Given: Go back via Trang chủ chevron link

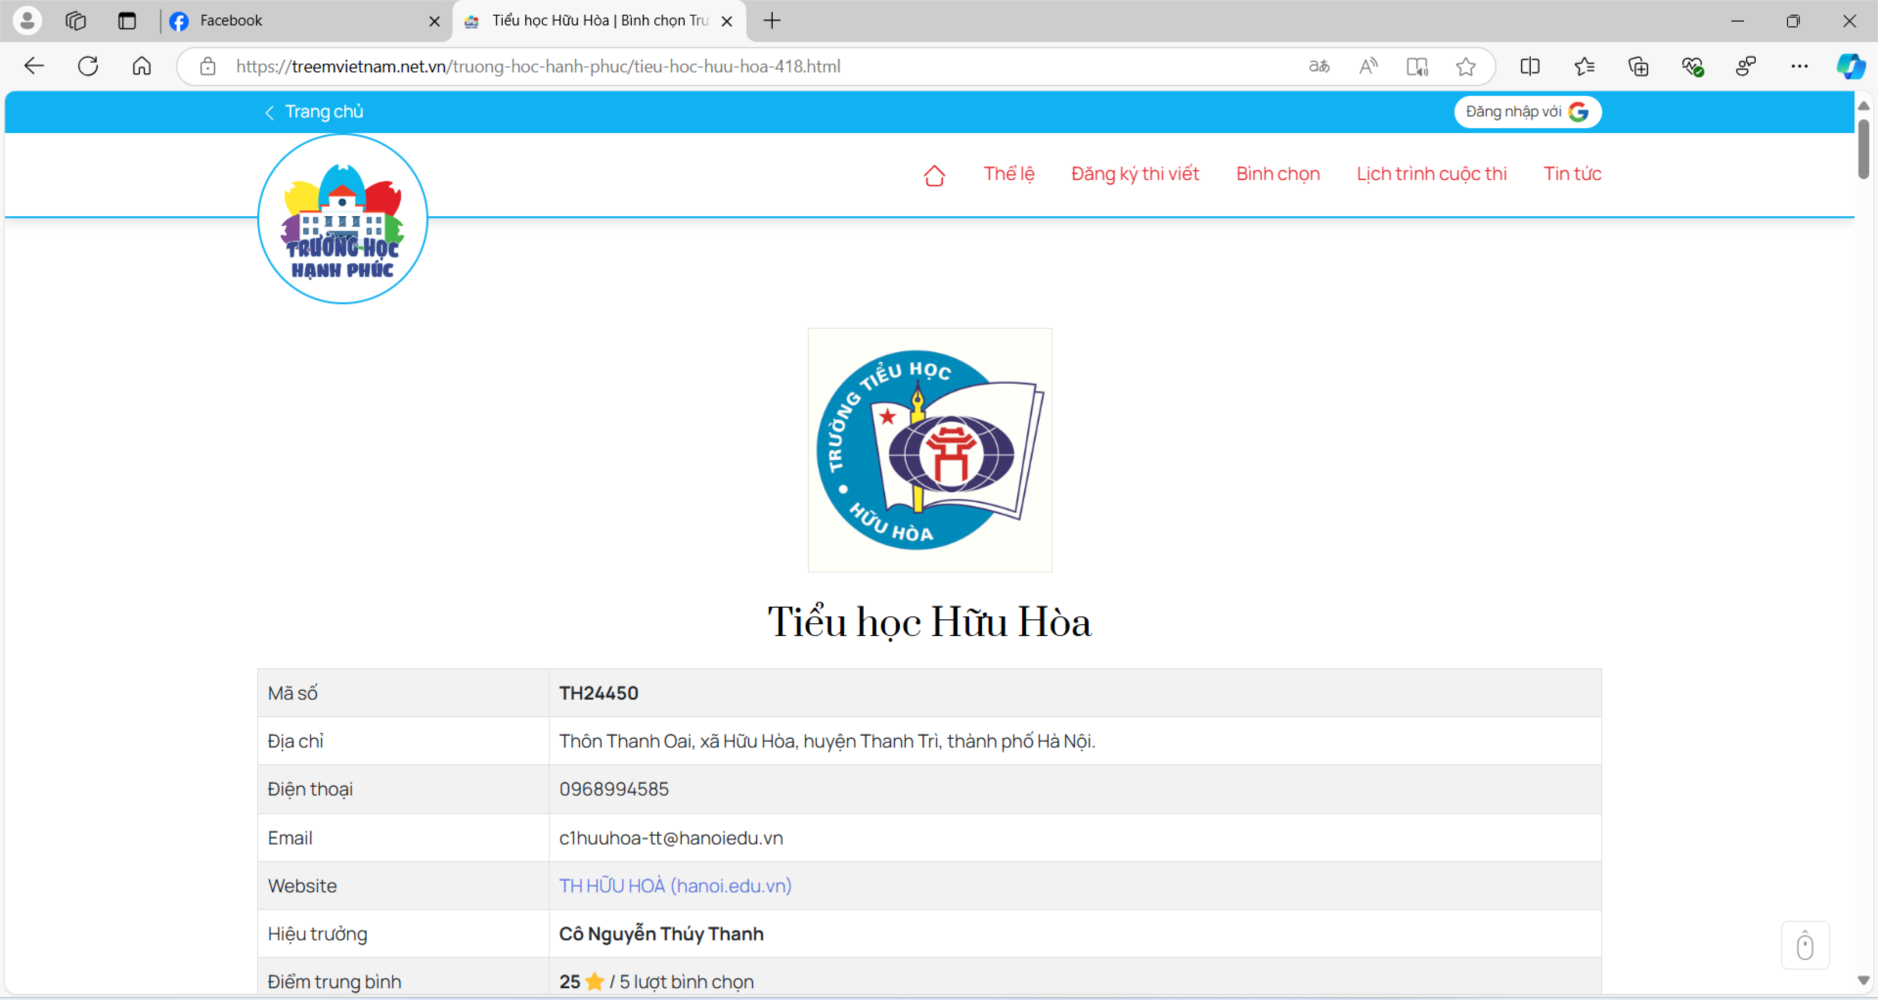Looking at the screenshot, I should [x=313, y=112].
